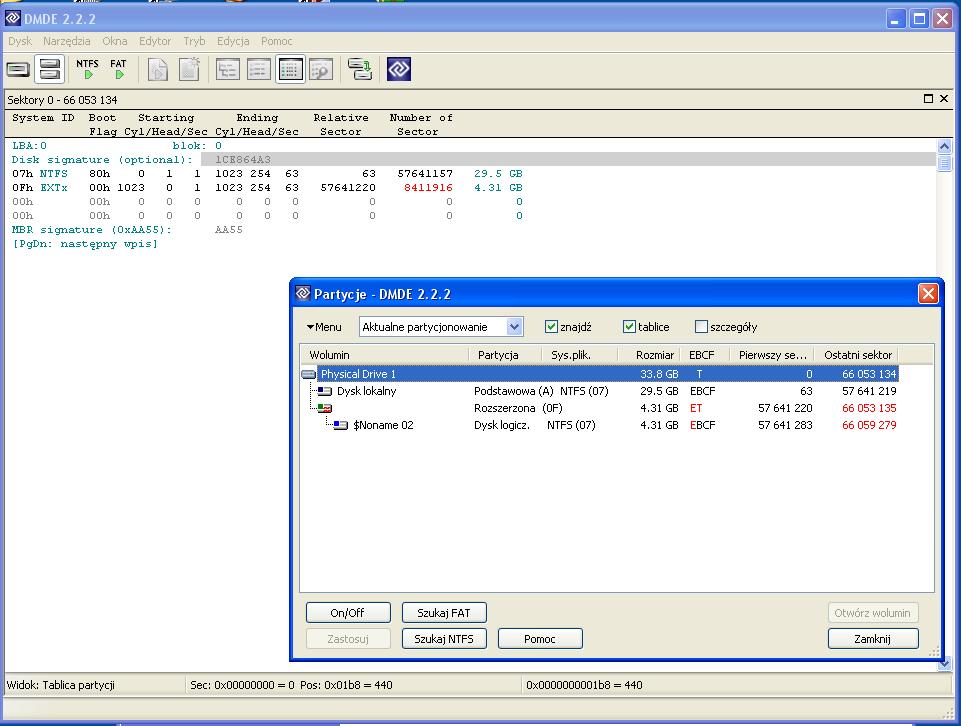Click the MBR signature value AA55
This screenshot has height=726, width=961.
[x=229, y=230]
